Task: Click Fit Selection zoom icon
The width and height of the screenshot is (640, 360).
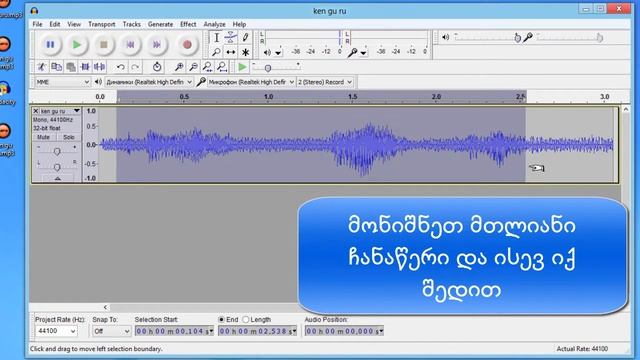Action: [x=208, y=67]
